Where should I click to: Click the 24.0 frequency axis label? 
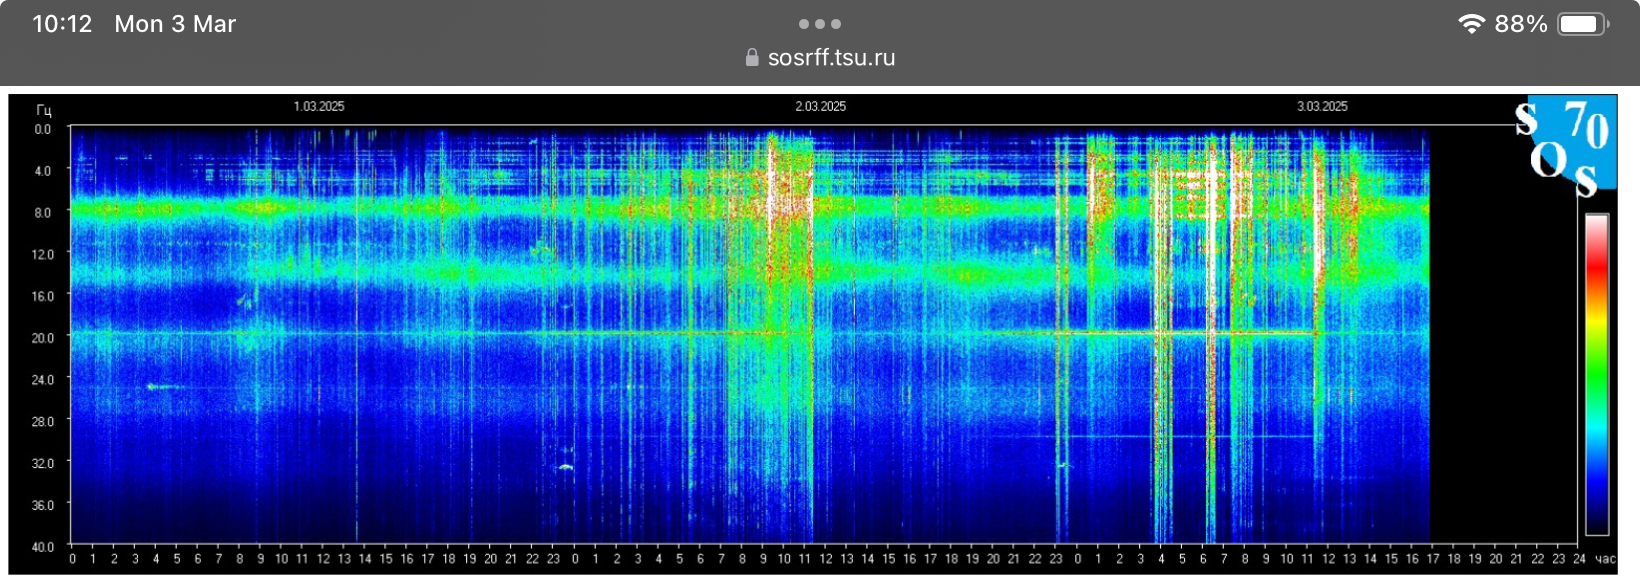[x=43, y=380]
